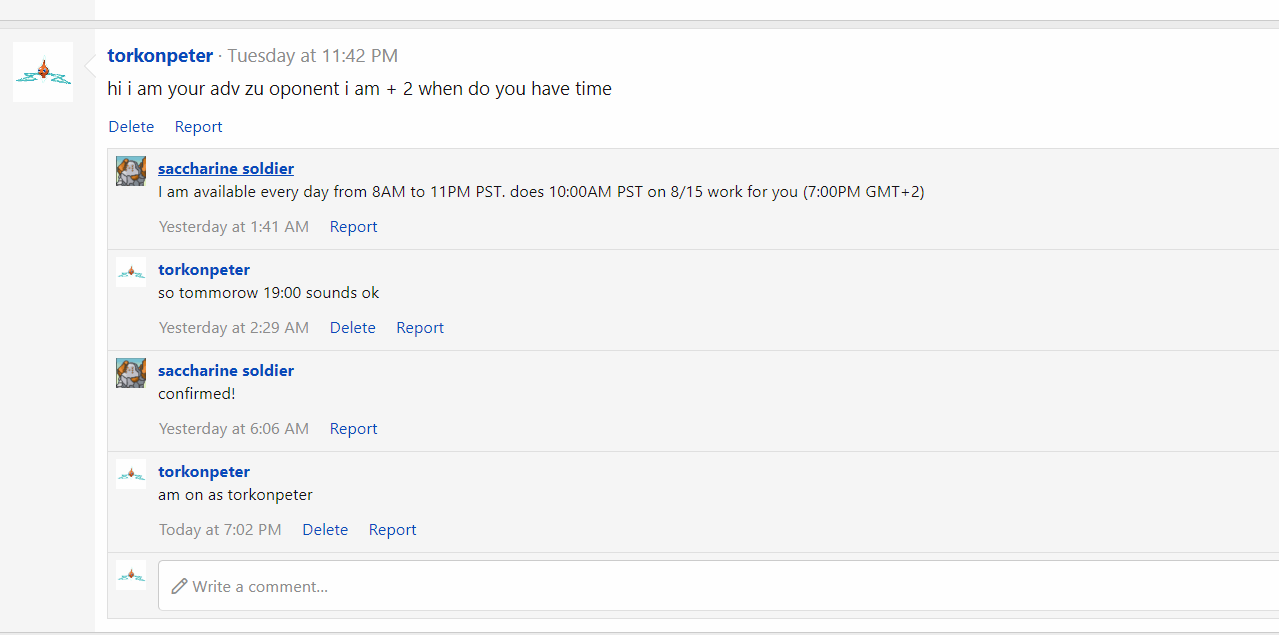The height and width of the screenshot is (635, 1279).
Task: Delete the comment from Today at 7:02 PM
Action: coord(325,530)
